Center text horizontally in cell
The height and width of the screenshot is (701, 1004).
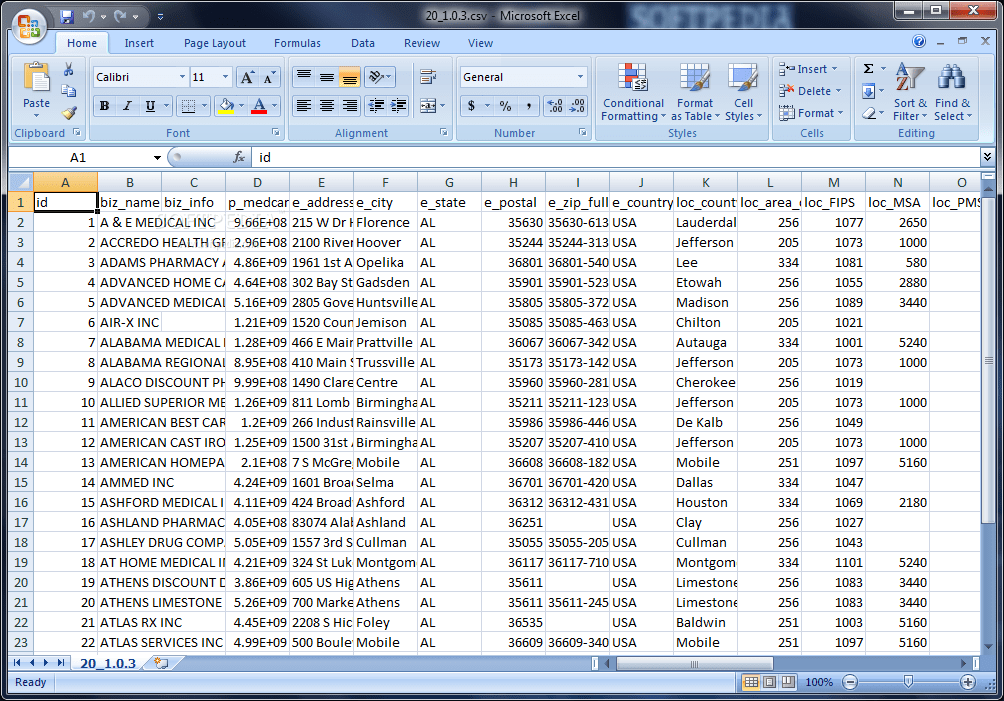click(x=327, y=106)
